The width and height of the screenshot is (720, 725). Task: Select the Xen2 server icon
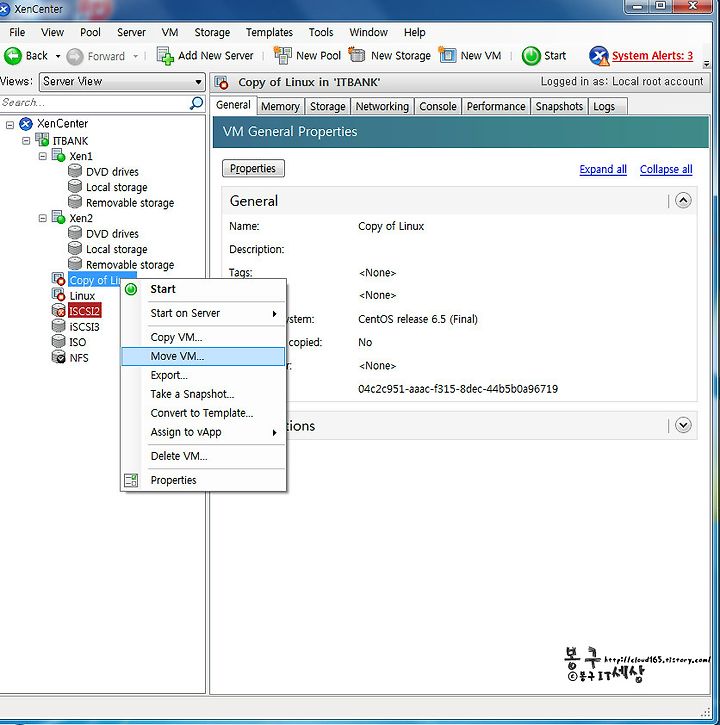59,217
